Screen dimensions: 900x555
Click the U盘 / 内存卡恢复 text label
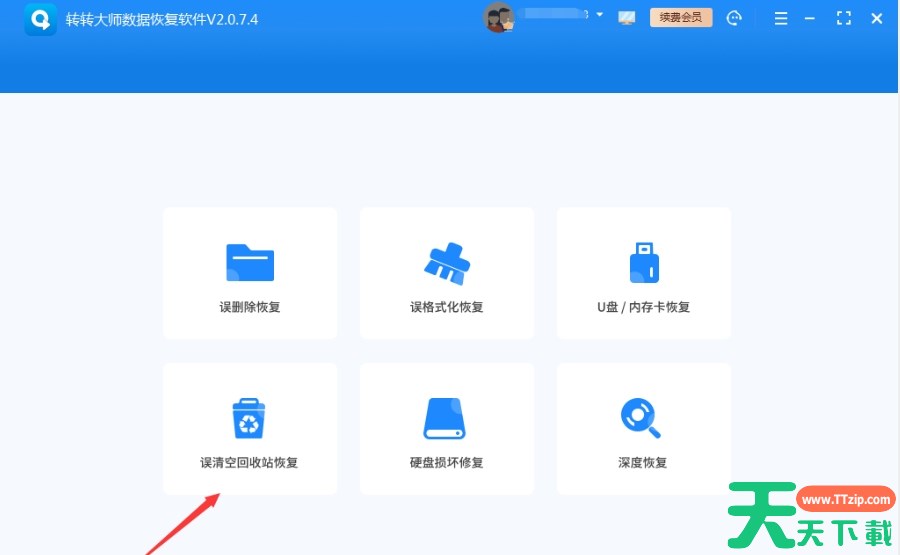(643, 307)
